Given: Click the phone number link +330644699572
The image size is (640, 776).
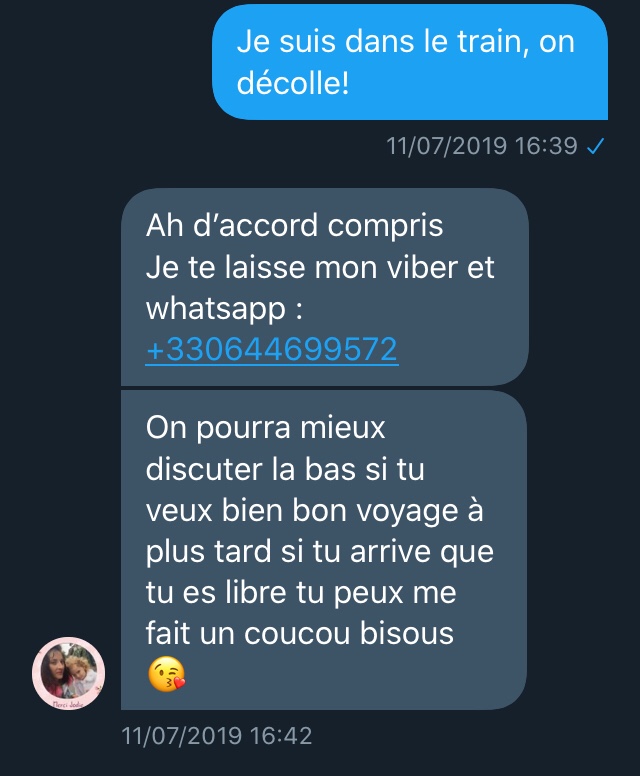Looking at the screenshot, I should click(272, 349).
